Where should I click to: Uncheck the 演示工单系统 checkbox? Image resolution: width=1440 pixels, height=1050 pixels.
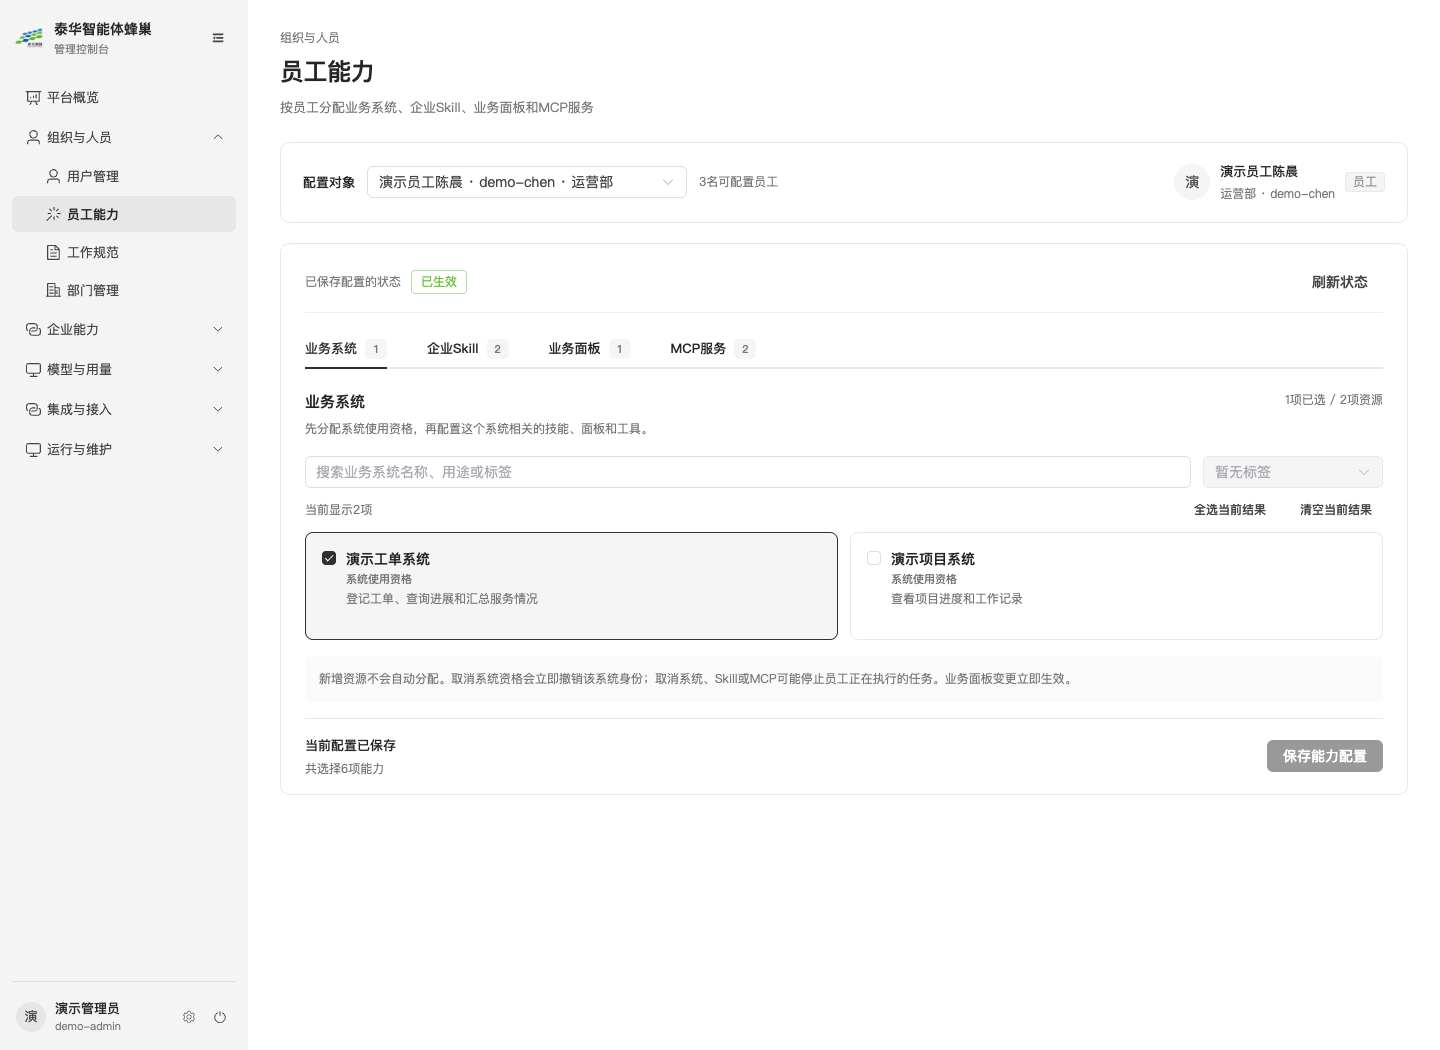tap(329, 558)
